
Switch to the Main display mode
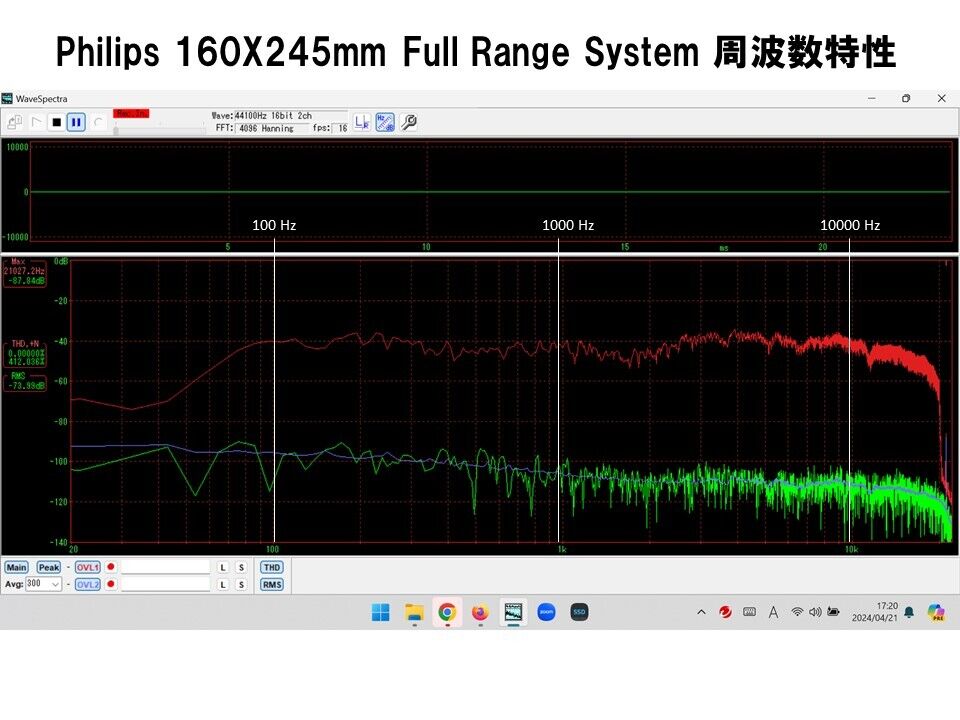17,567
